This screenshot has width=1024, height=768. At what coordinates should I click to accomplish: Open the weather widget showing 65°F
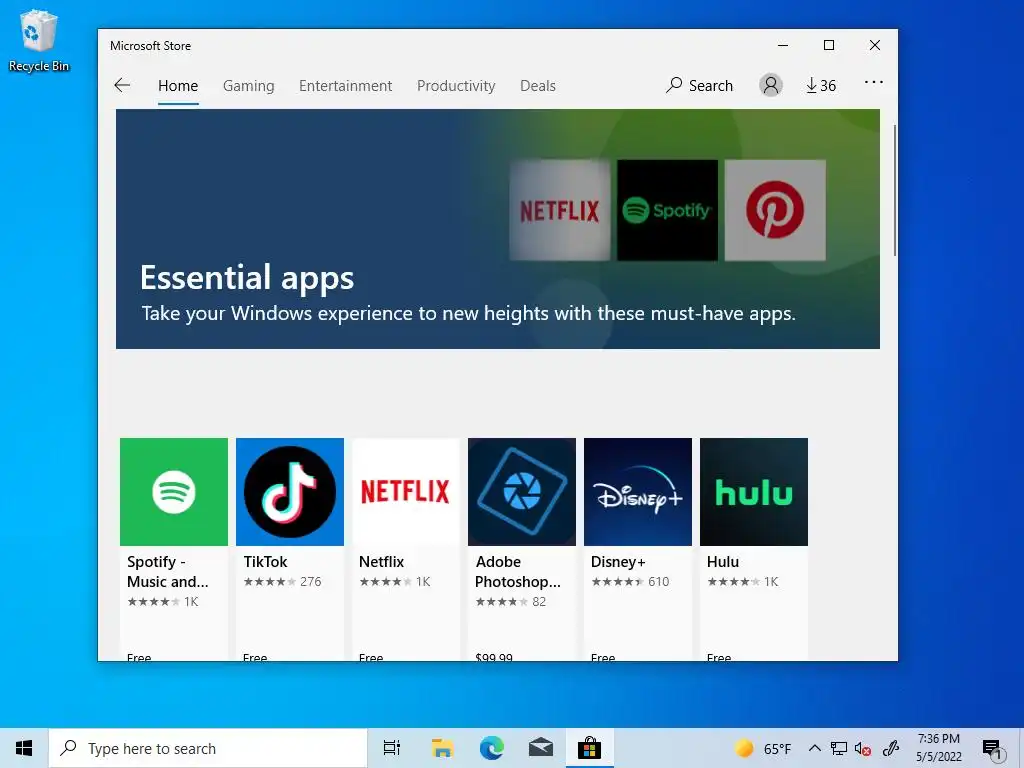[x=762, y=748]
